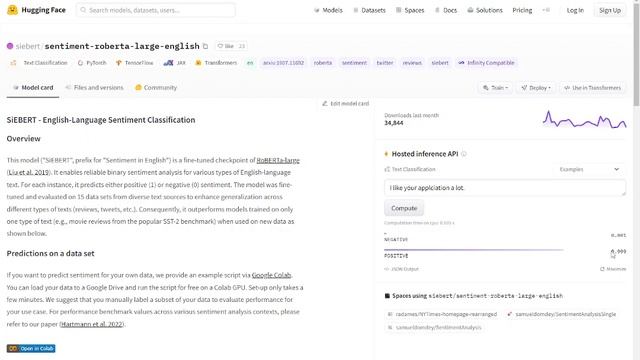Open the Hartmann et al. 2022 paper link
640x360 pixels.
(x=92, y=324)
